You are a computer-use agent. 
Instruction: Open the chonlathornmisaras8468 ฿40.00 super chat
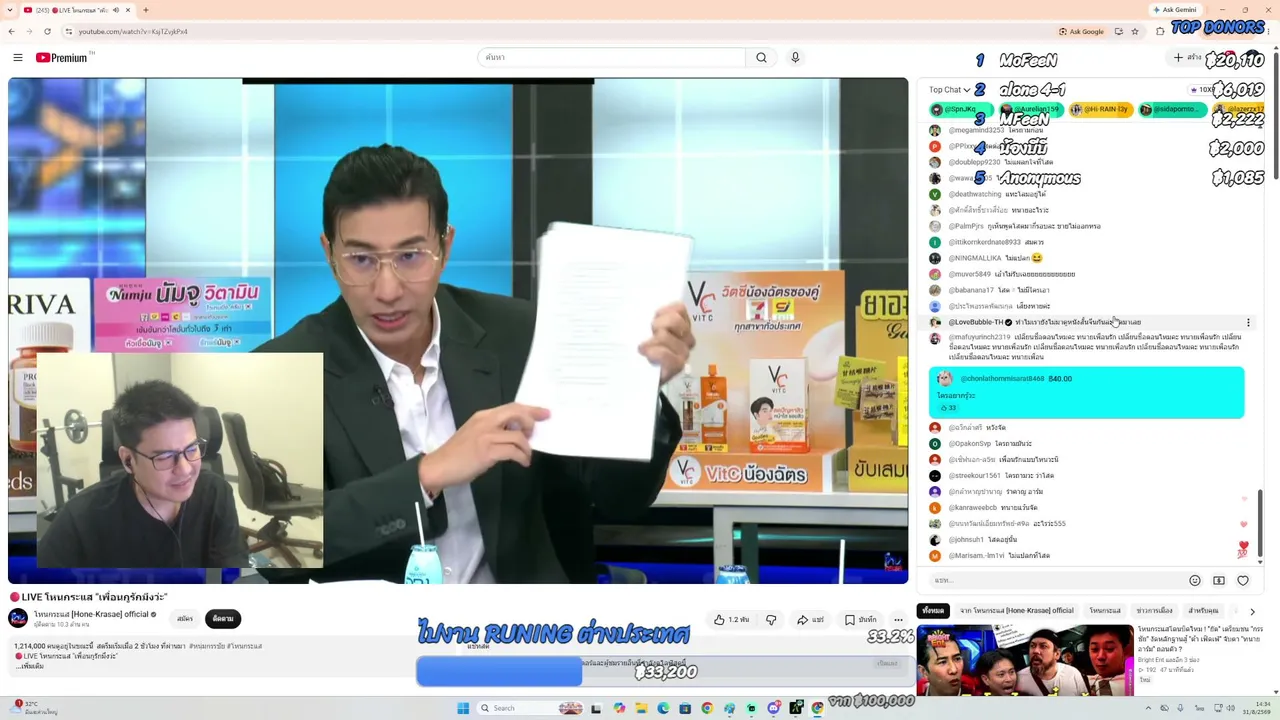pyautogui.click(x=1086, y=392)
